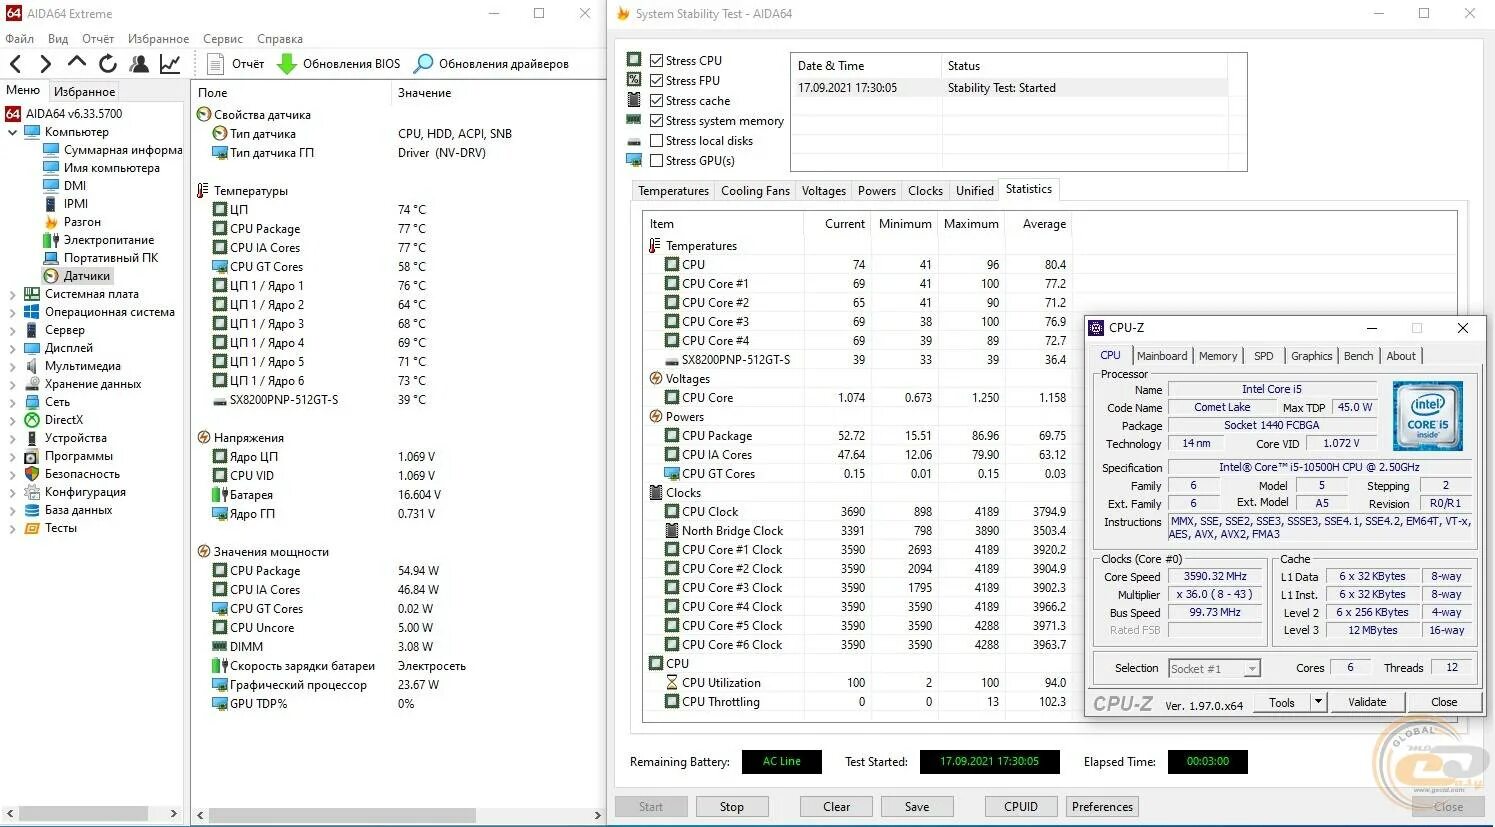Select the CPU Throttling statistics row

click(858, 702)
